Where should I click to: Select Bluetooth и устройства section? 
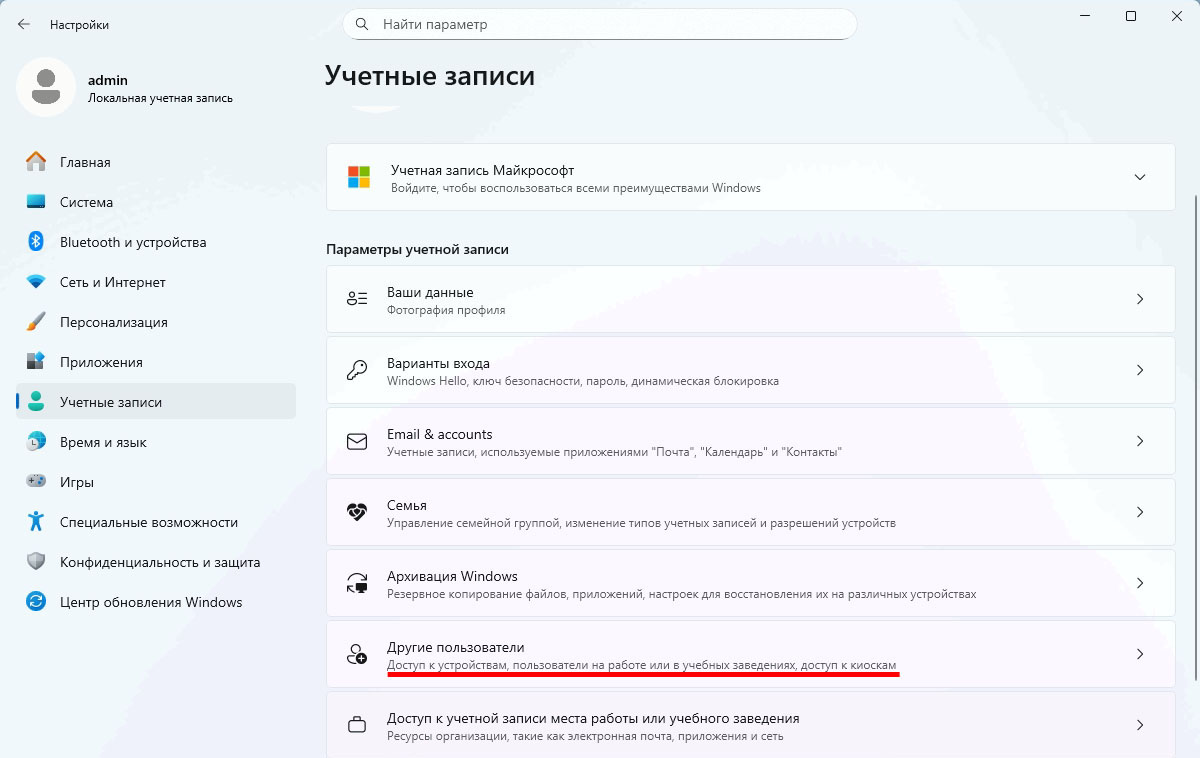click(x=156, y=242)
